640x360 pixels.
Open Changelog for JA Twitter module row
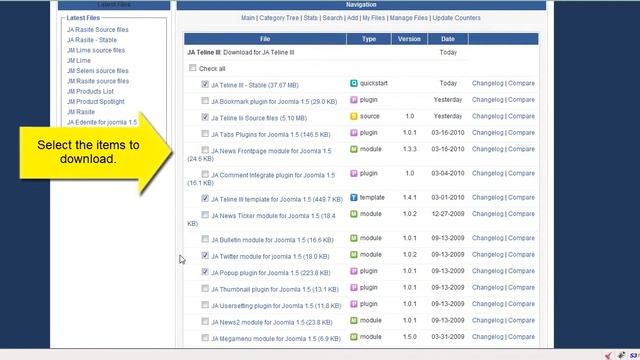[488, 255]
